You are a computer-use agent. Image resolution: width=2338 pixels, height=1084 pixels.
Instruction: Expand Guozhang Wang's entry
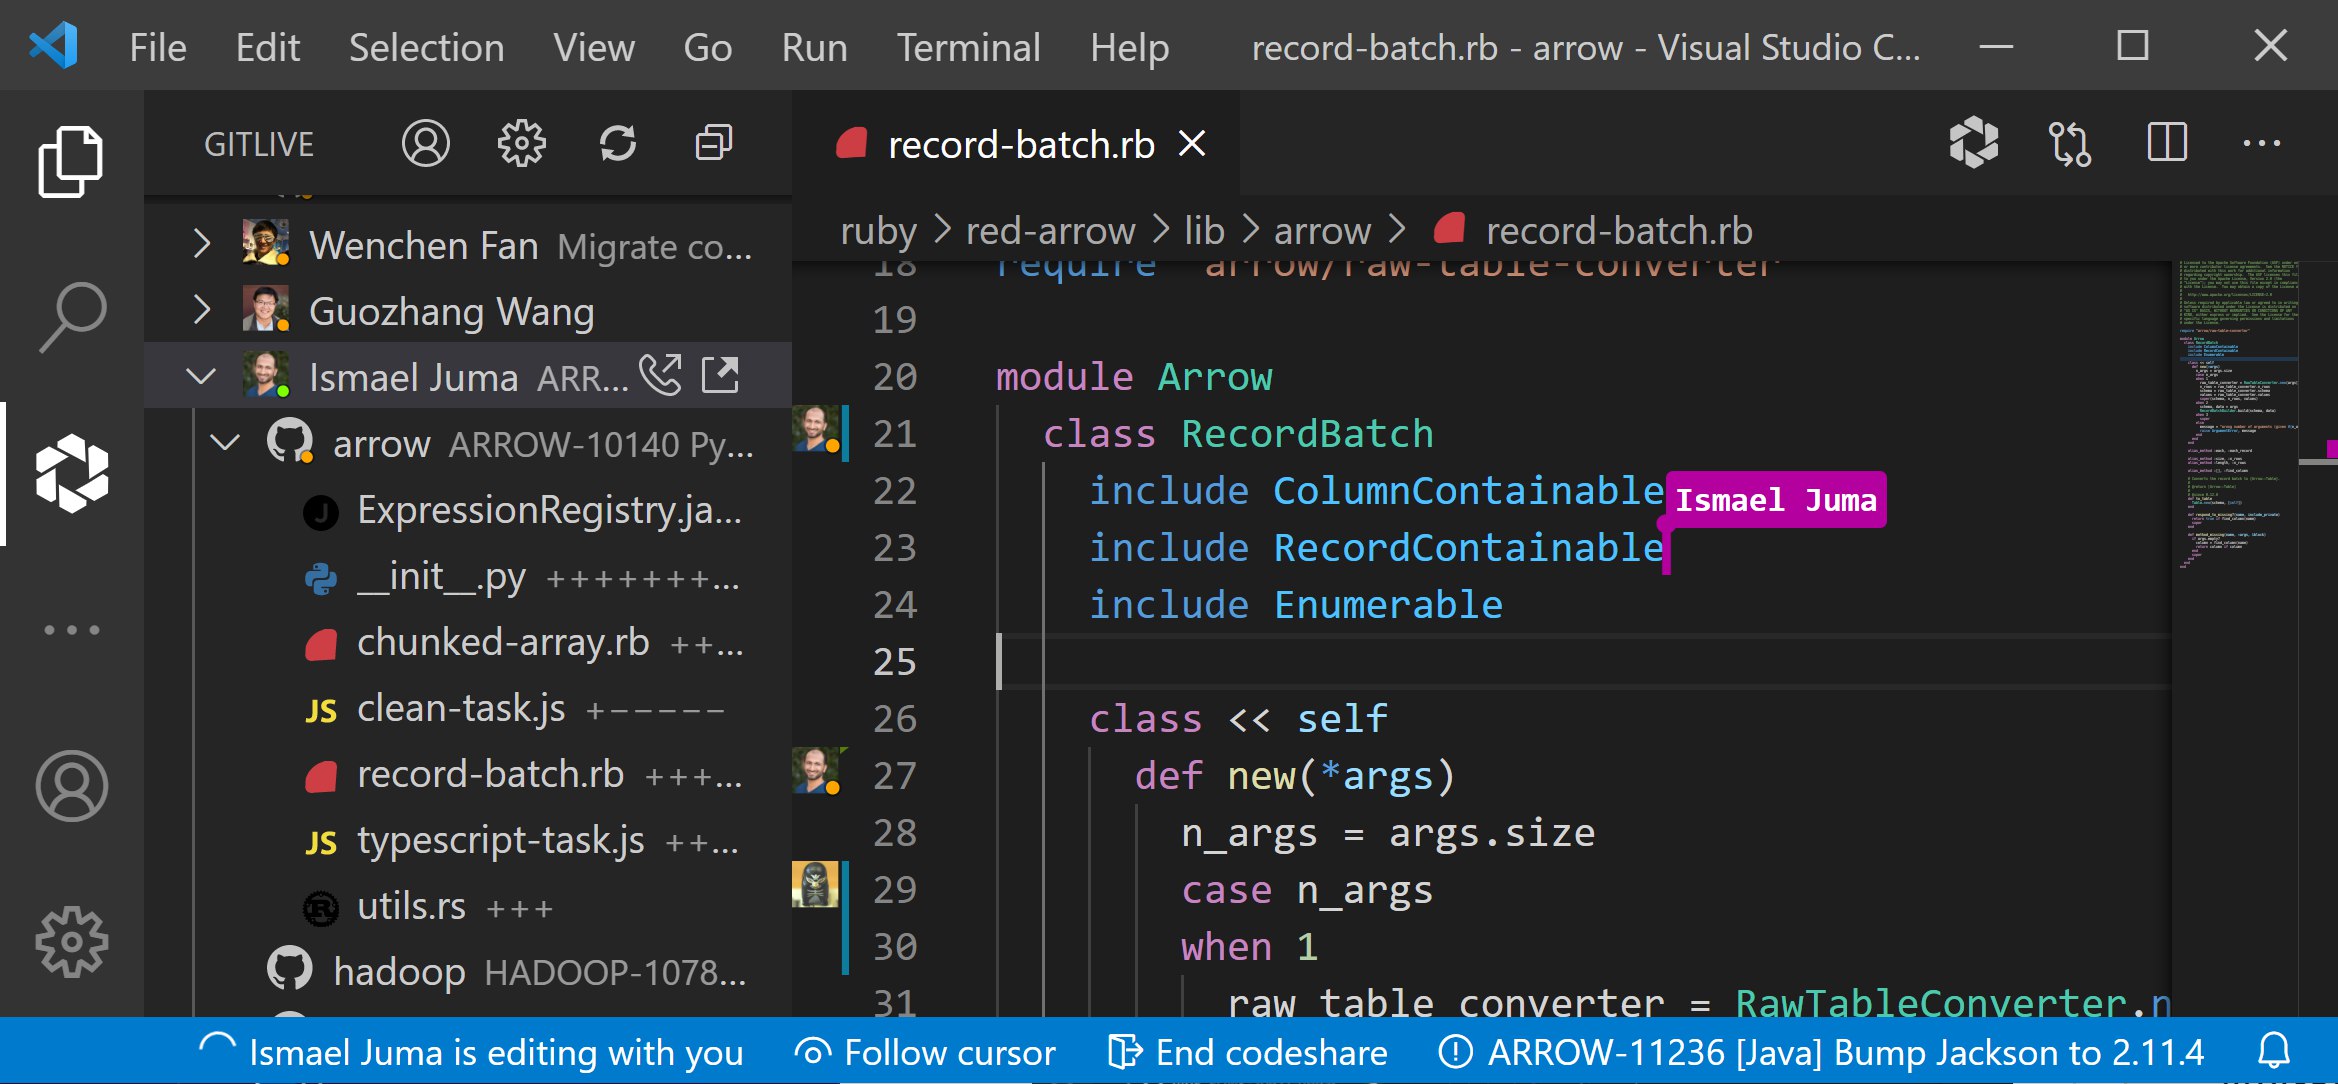[x=202, y=310]
